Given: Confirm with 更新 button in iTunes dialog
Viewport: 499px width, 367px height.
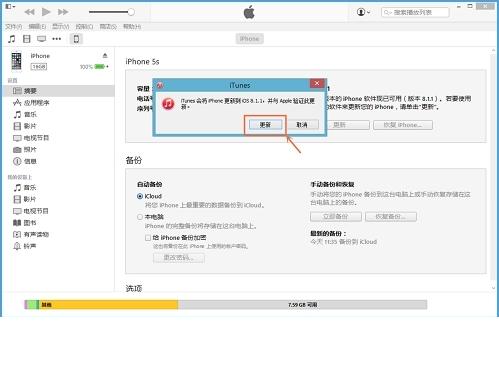Looking at the screenshot, I should pyautogui.click(x=265, y=125).
